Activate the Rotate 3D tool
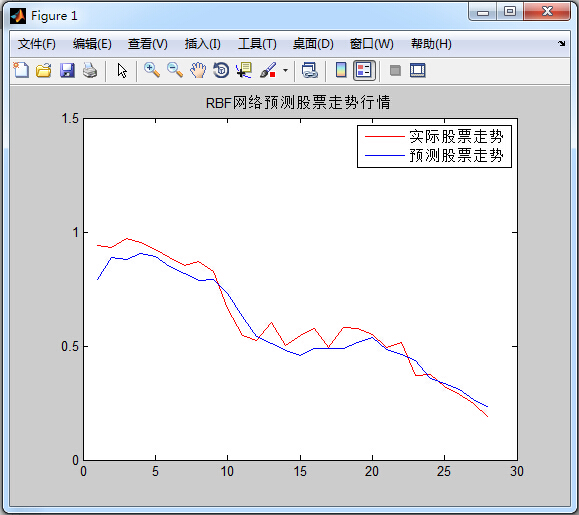Screen dimensions: 579x515 [221, 70]
